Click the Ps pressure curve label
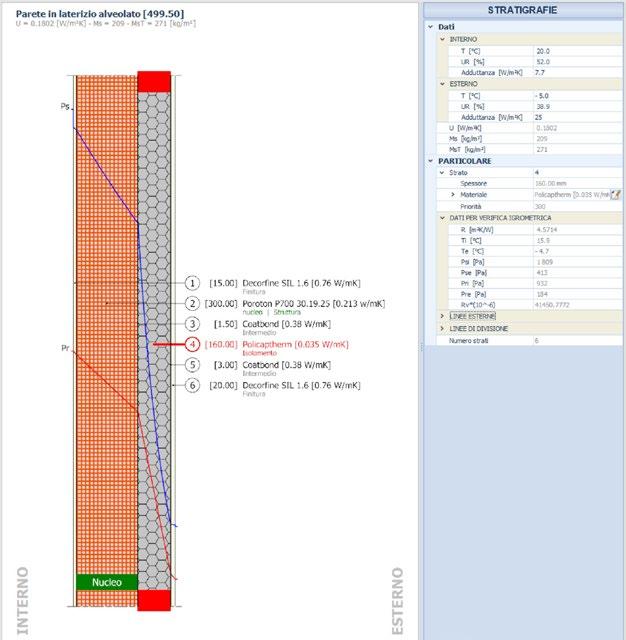This screenshot has width=626, height=640. 65,106
